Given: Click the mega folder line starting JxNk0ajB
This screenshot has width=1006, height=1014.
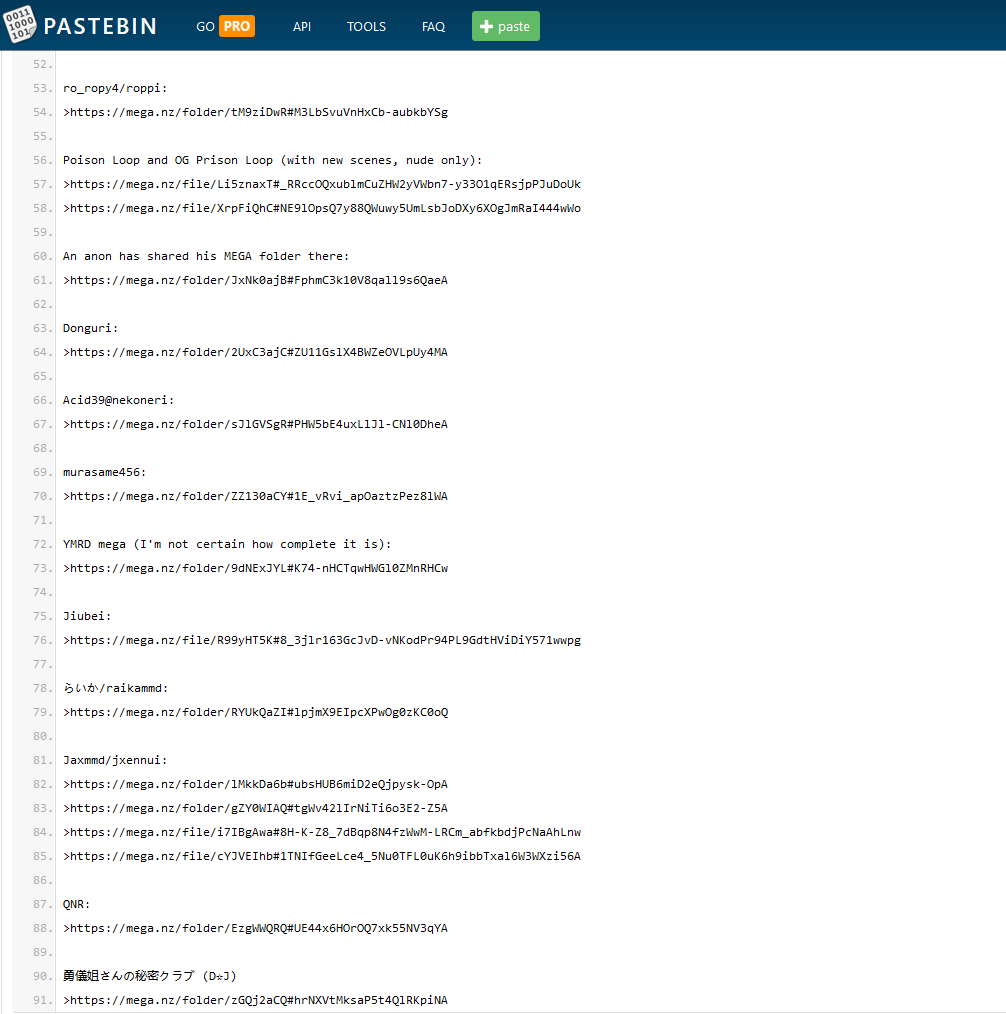Looking at the screenshot, I should tap(255, 280).
